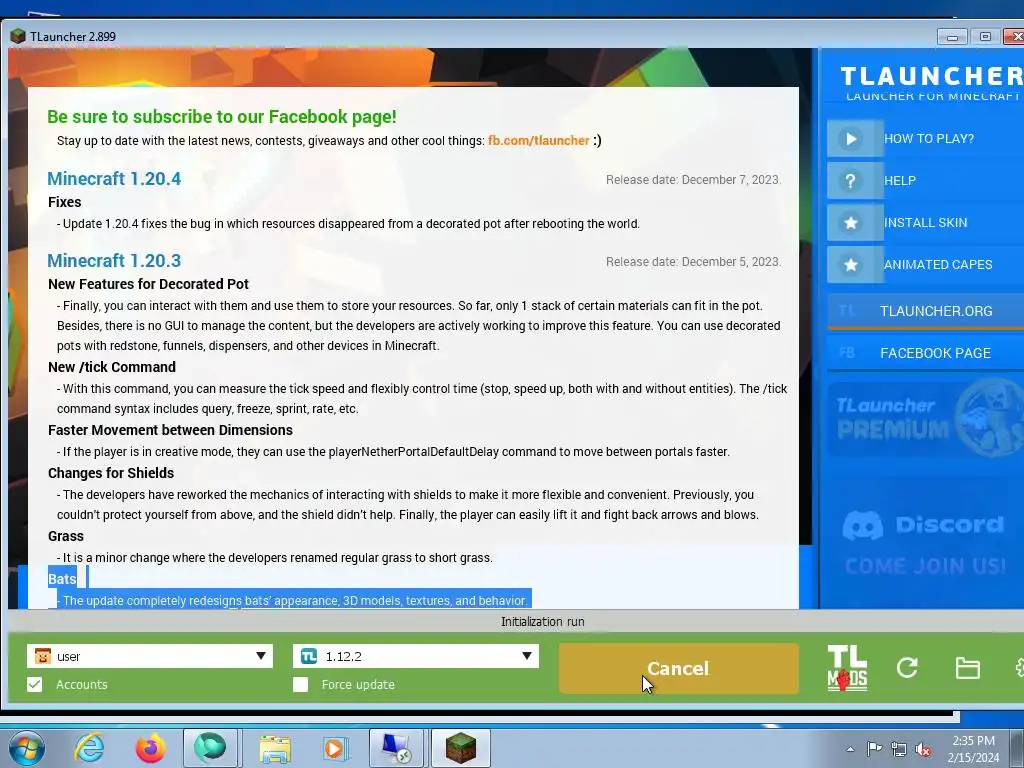
Task: Launch Internet Explorer from the taskbar
Action: [x=89, y=747]
